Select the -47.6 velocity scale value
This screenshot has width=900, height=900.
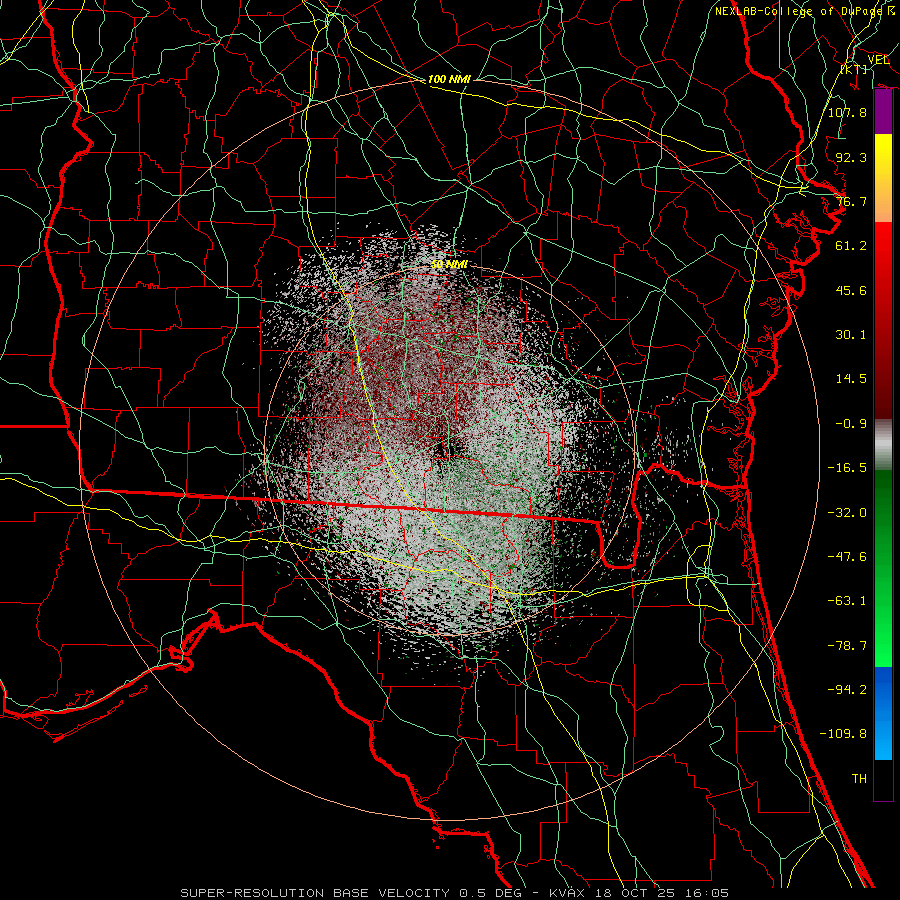(847, 557)
